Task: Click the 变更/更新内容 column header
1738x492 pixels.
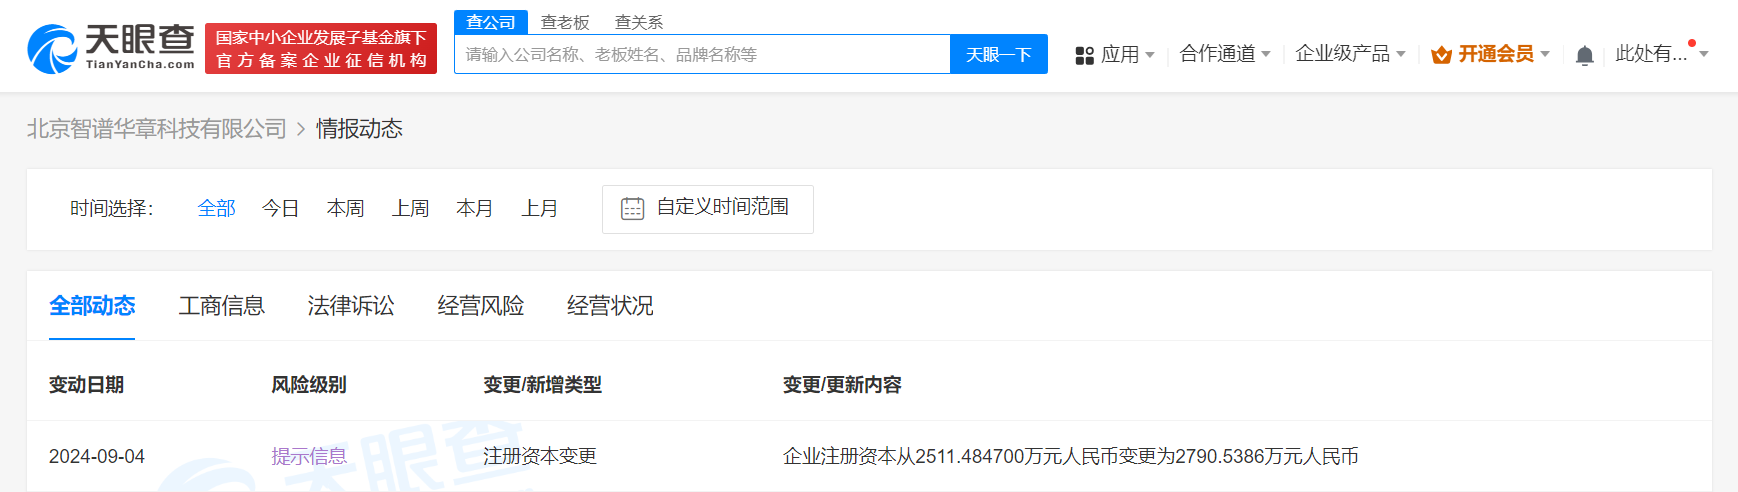Action: 842,385
